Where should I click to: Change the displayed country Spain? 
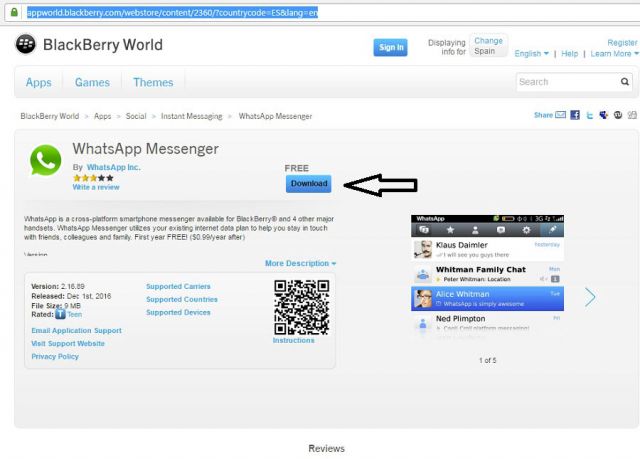[x=488, y=46]
